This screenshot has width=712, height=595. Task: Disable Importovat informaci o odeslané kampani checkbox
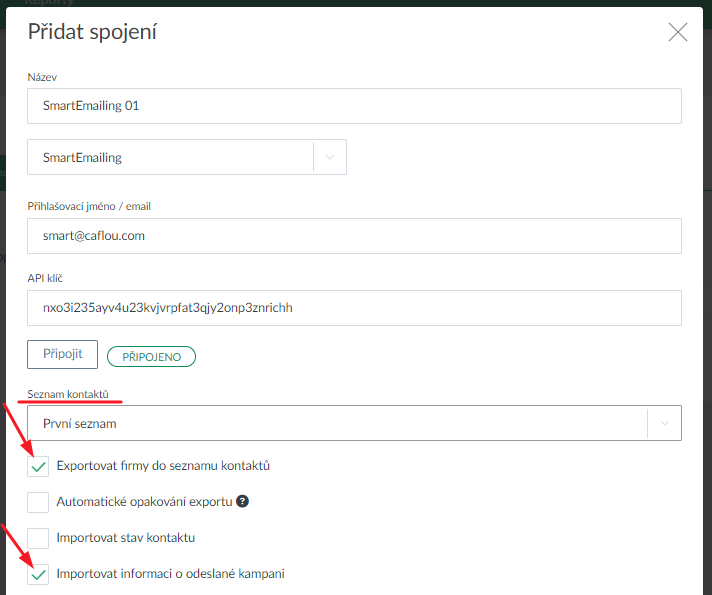39,574
